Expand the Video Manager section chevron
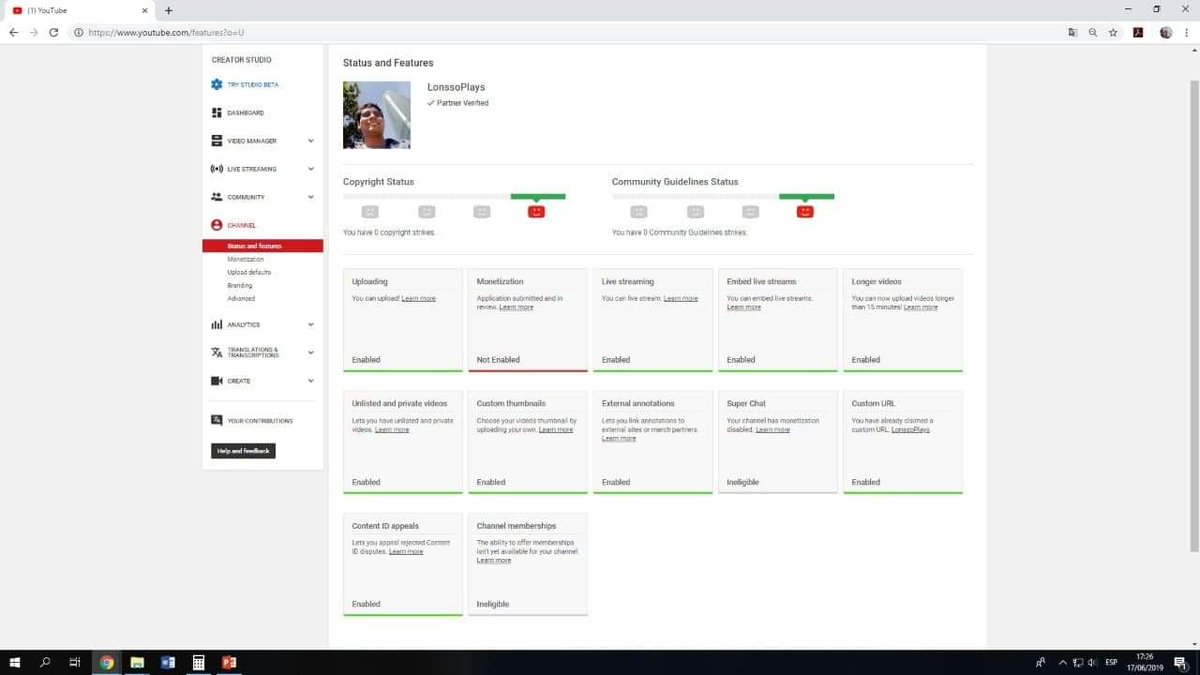Screen dimensions: 1200x675 click(x=311, y=141)
